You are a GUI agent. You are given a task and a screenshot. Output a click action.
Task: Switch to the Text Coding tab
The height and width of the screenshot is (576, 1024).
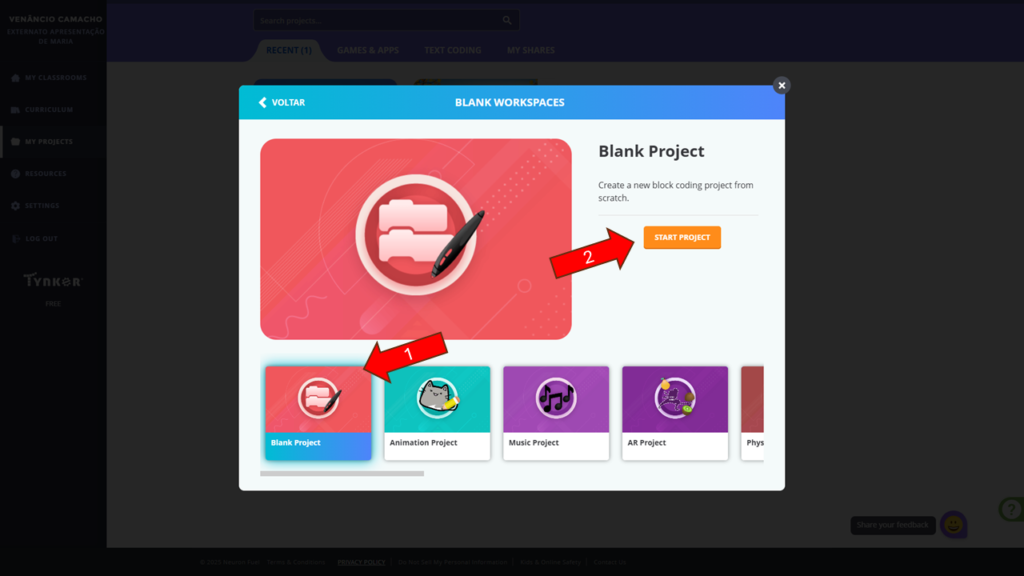453,50
